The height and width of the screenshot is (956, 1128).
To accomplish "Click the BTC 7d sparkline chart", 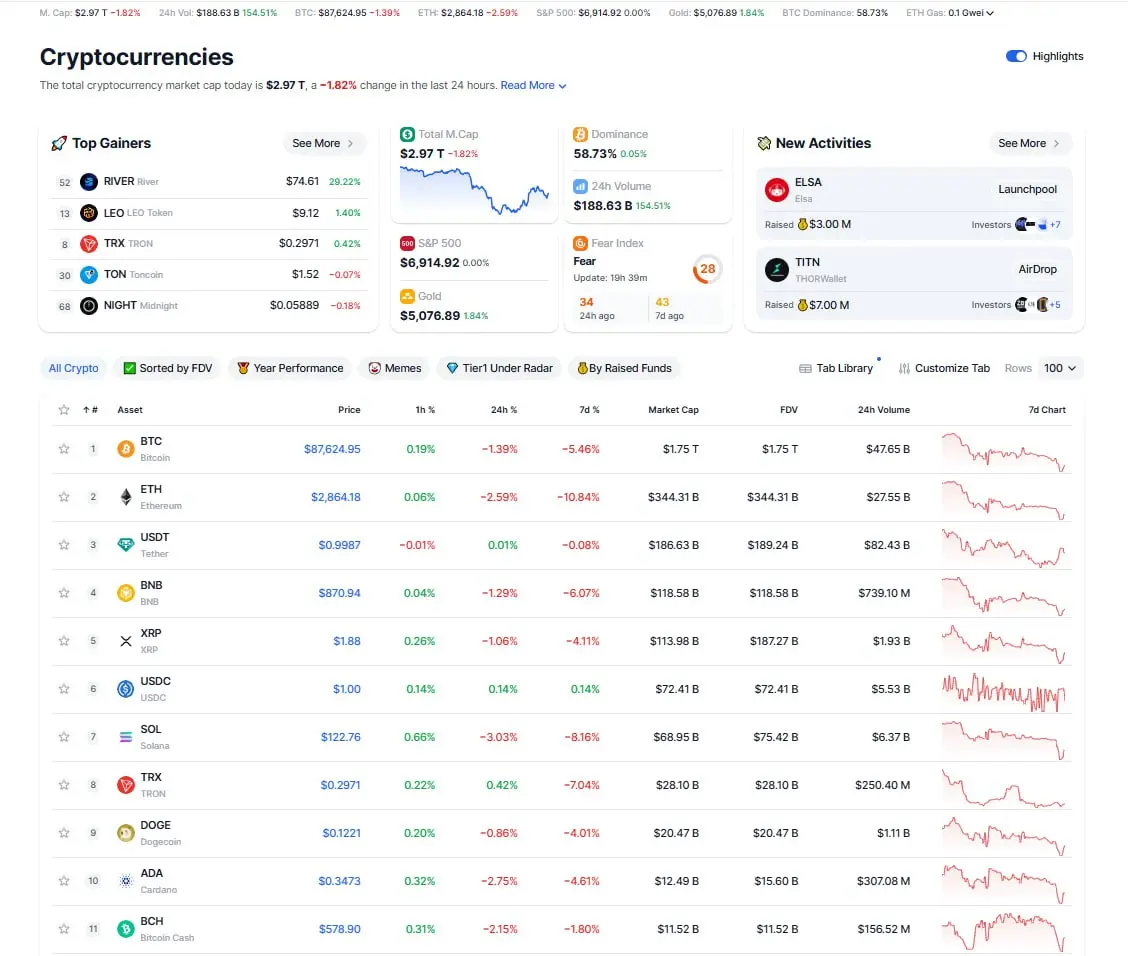I will pyautogui.click(x=1004, y=452).
